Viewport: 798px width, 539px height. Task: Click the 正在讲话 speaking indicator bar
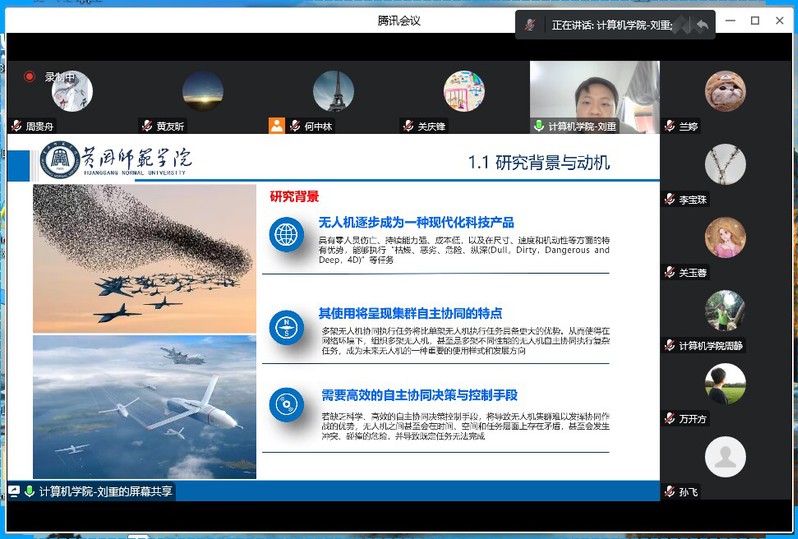[610, 25]
